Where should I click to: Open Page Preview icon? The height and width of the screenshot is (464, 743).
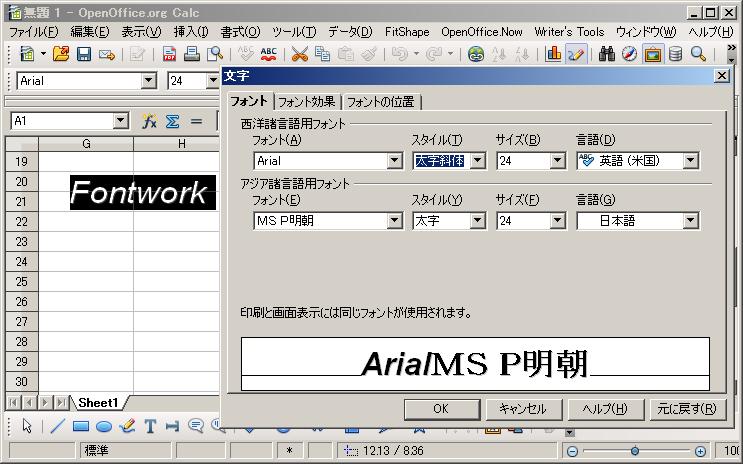(x=215, y=54)
